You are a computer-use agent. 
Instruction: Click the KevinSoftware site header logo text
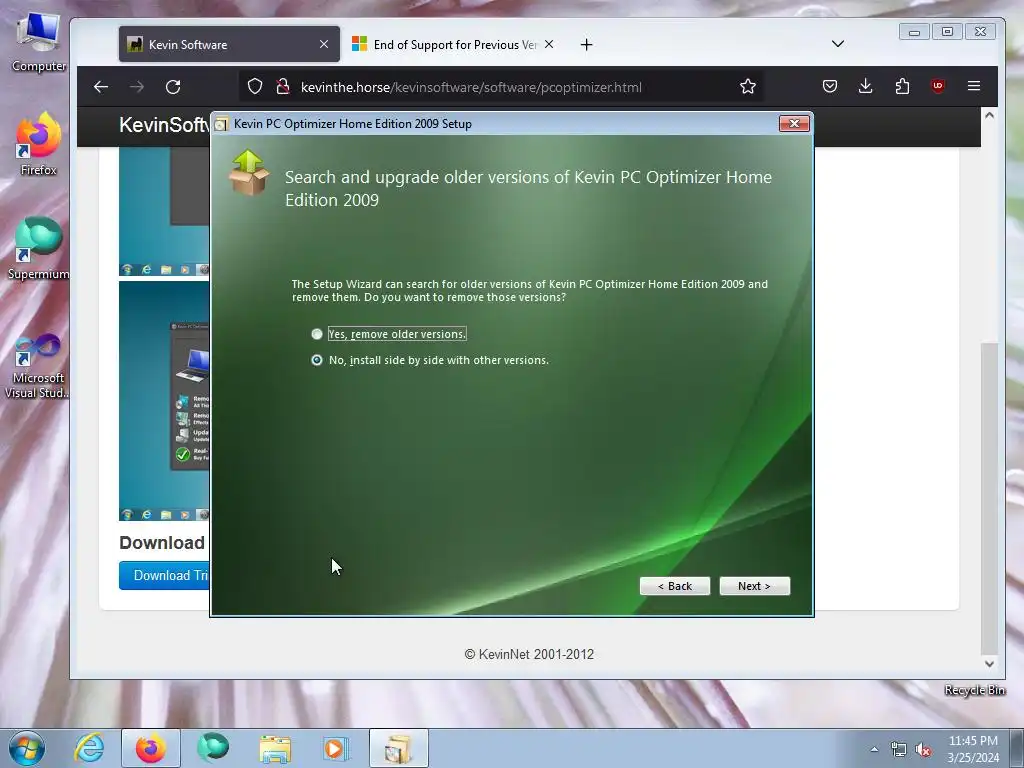[x=164, y=125]
